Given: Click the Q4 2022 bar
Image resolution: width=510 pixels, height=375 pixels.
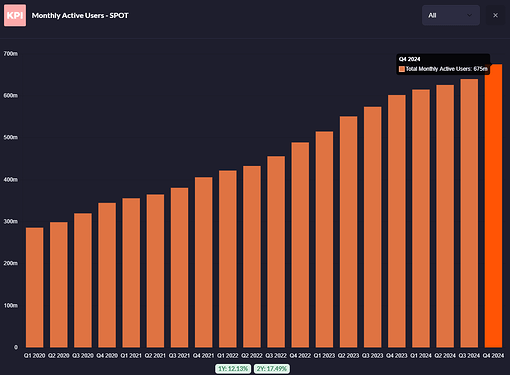Looking at the screenshot, I should (x=300, y=245).
